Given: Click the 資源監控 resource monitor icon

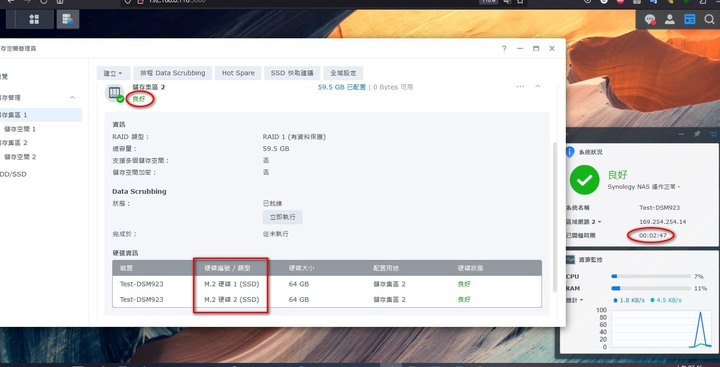Looking at the screenshot, I should pos(570,260).
